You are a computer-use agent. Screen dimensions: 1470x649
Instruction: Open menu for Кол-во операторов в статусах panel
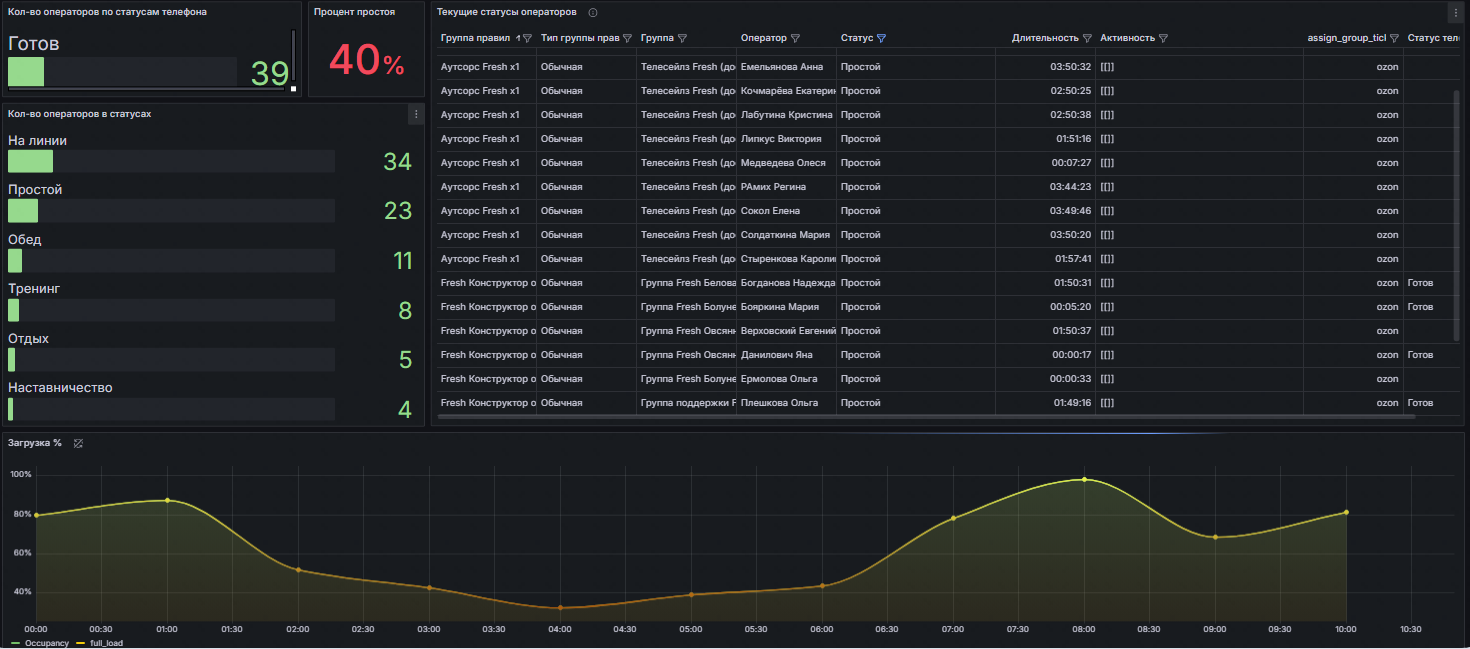[x=415, y=114]
